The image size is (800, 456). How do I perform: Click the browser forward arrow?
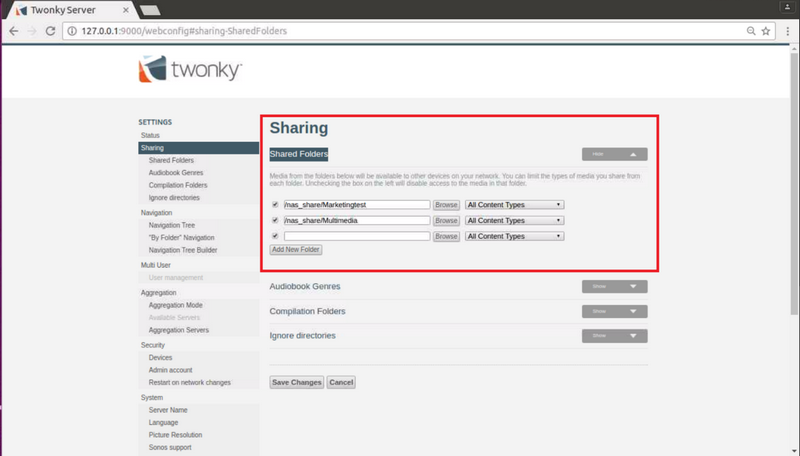[x=32, y=31]
